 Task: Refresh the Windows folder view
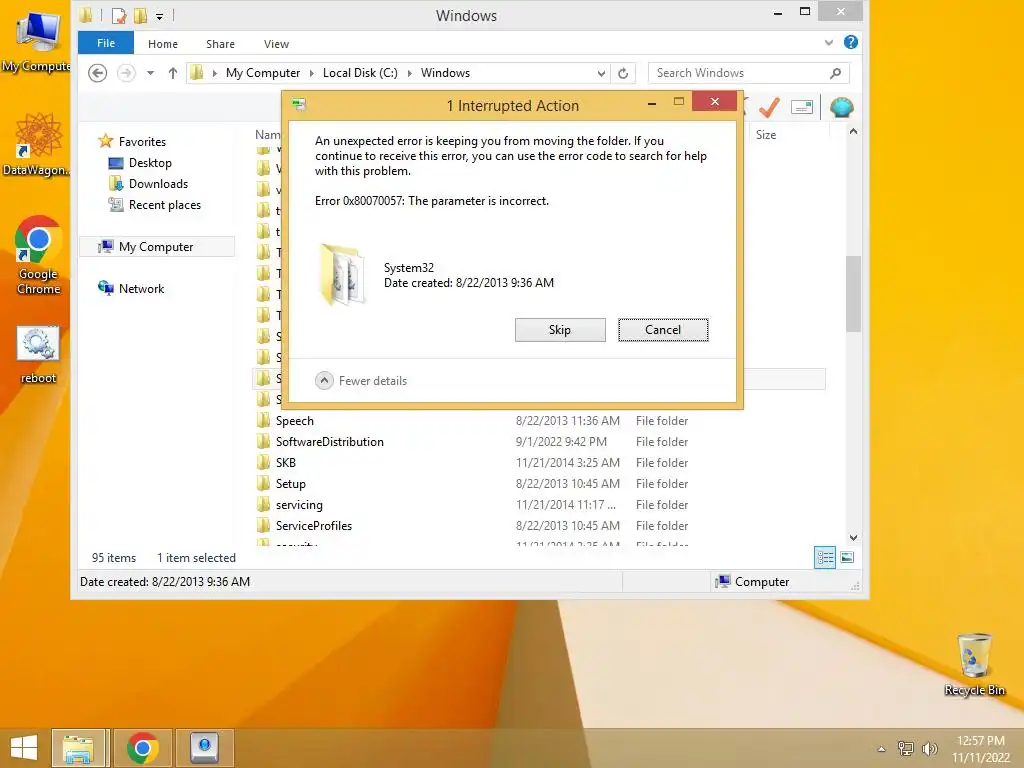pos(623,73)
